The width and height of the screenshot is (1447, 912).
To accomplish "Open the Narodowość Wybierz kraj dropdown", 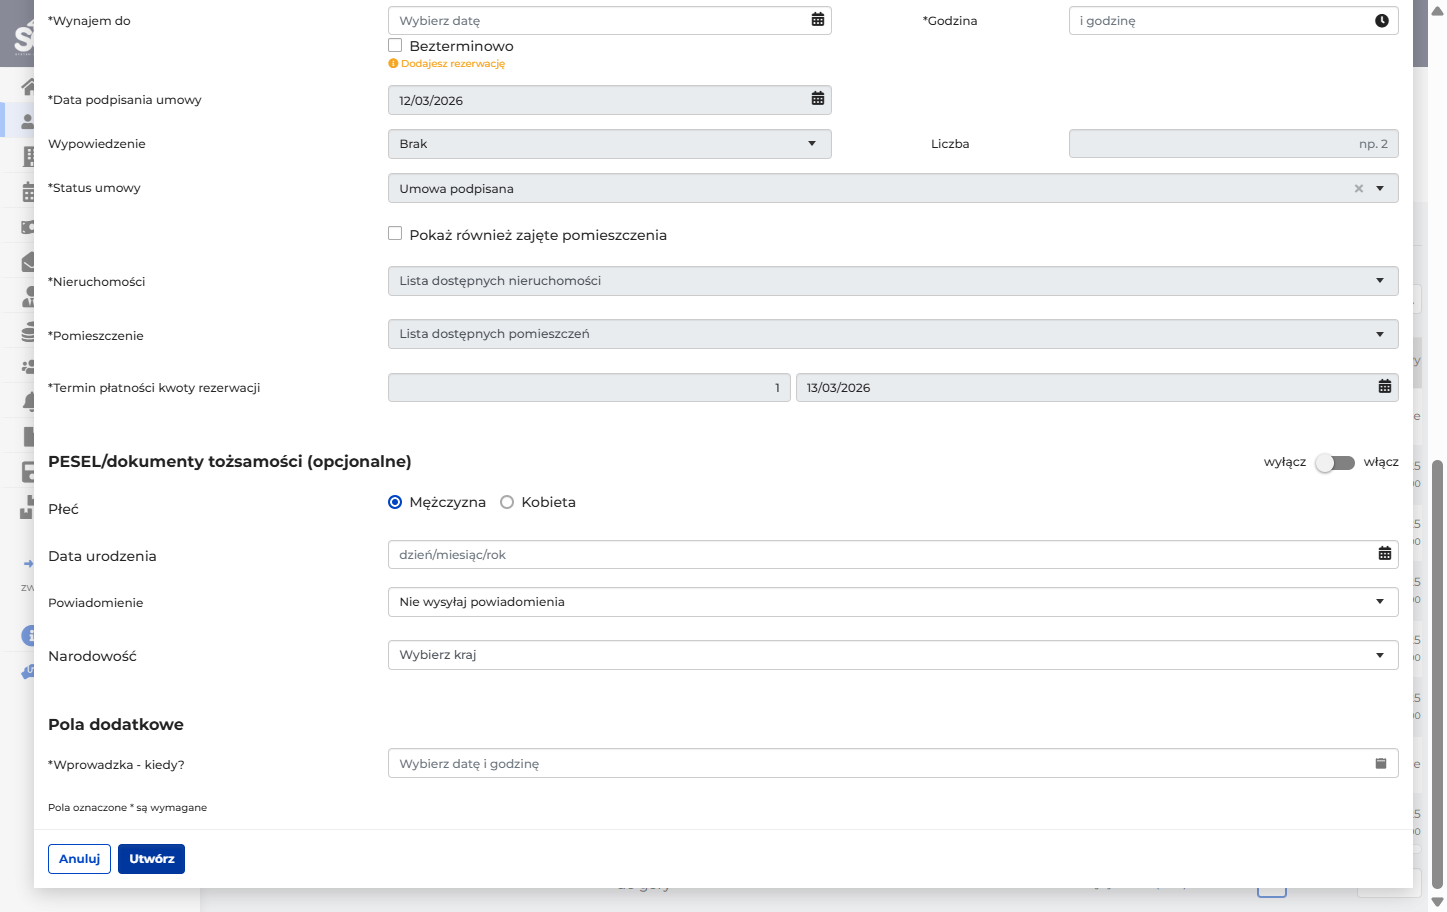I will (893, 655).
